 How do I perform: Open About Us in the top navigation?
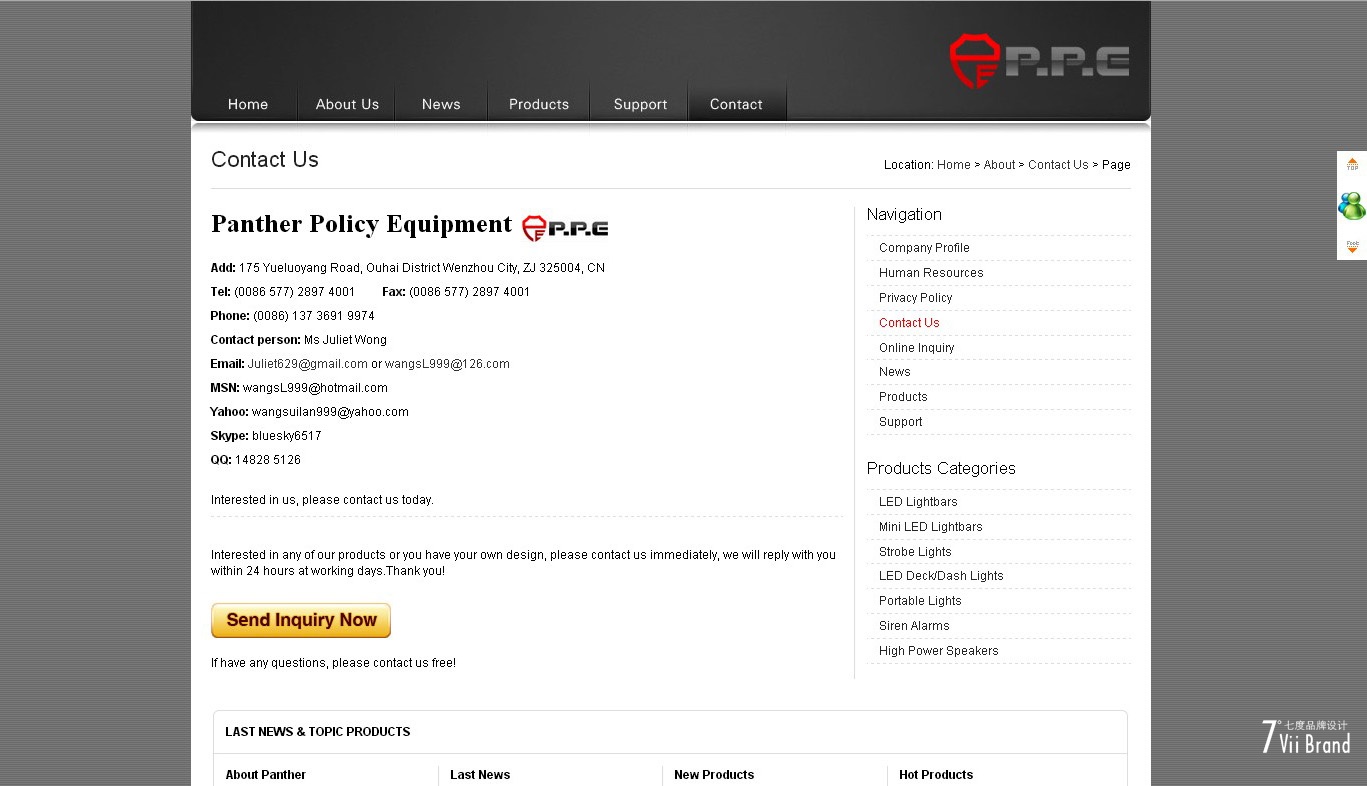click(x=347, y=104)
